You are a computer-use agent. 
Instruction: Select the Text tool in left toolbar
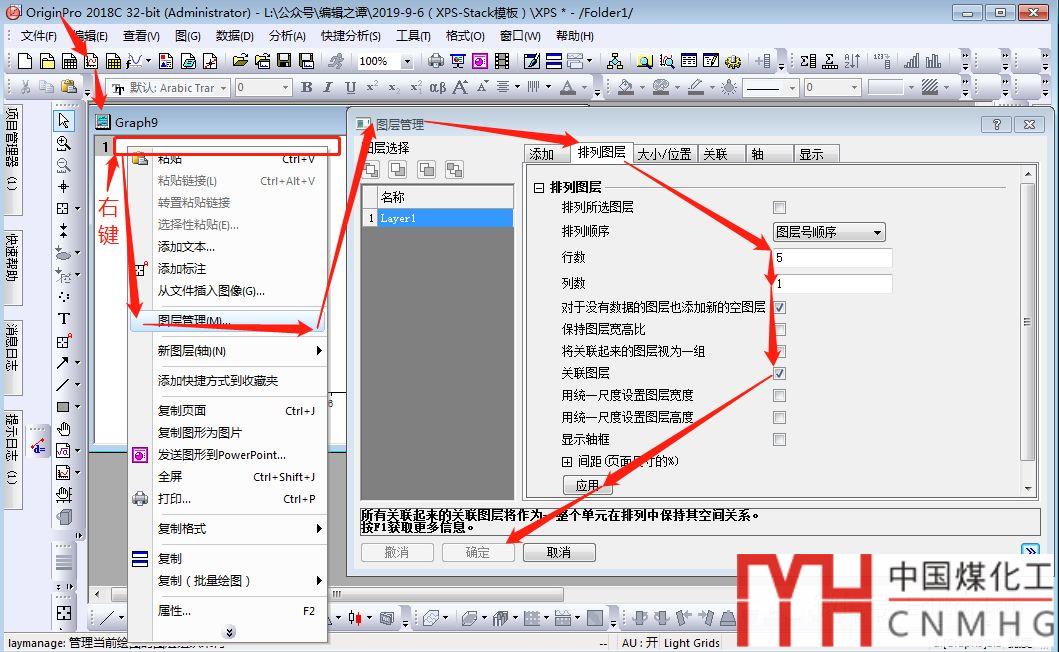click(64, 319)
